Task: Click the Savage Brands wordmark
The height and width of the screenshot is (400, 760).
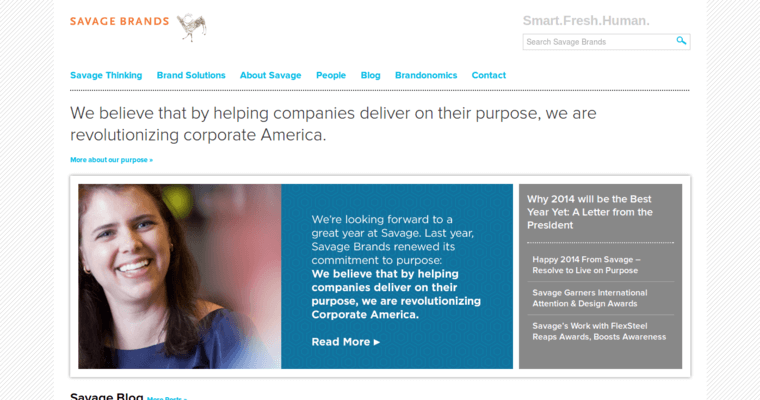Action: click(119, 21)
